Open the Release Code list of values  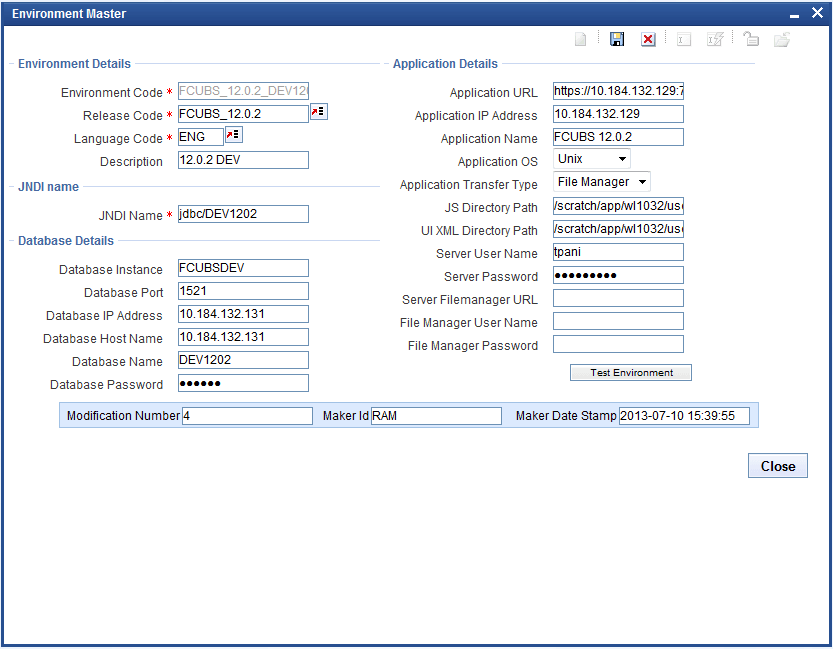[x=319, y=112]
